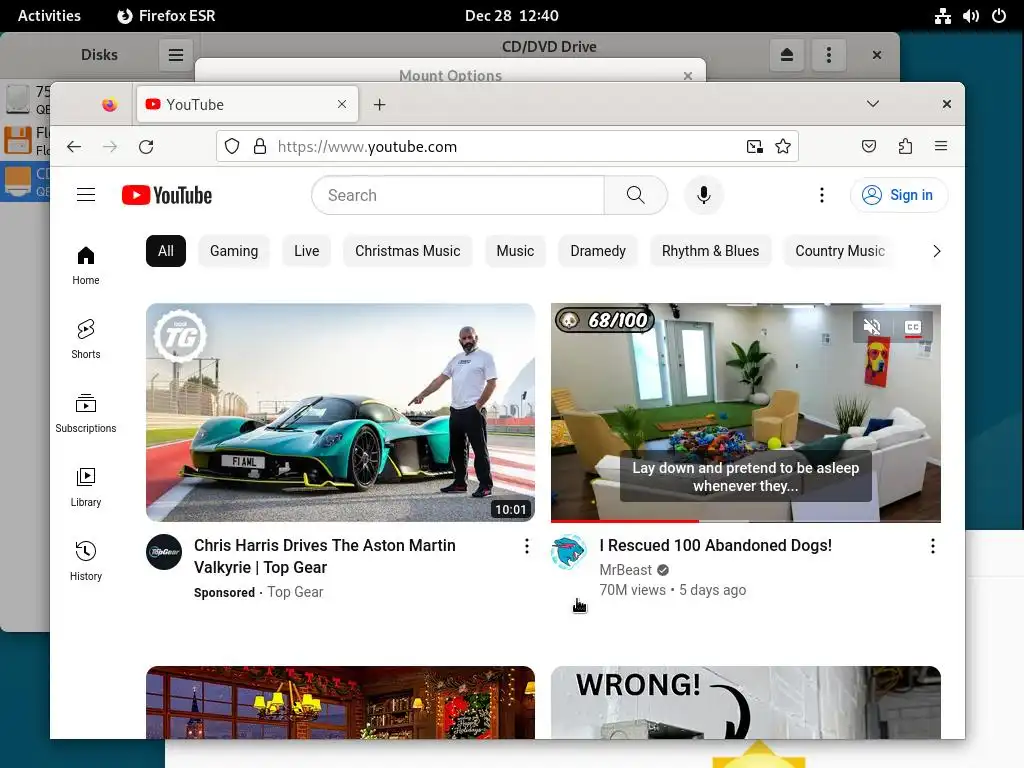The image size is (1024, 768).
Task: Open a new tab with plus button
Action: point(379,104)
